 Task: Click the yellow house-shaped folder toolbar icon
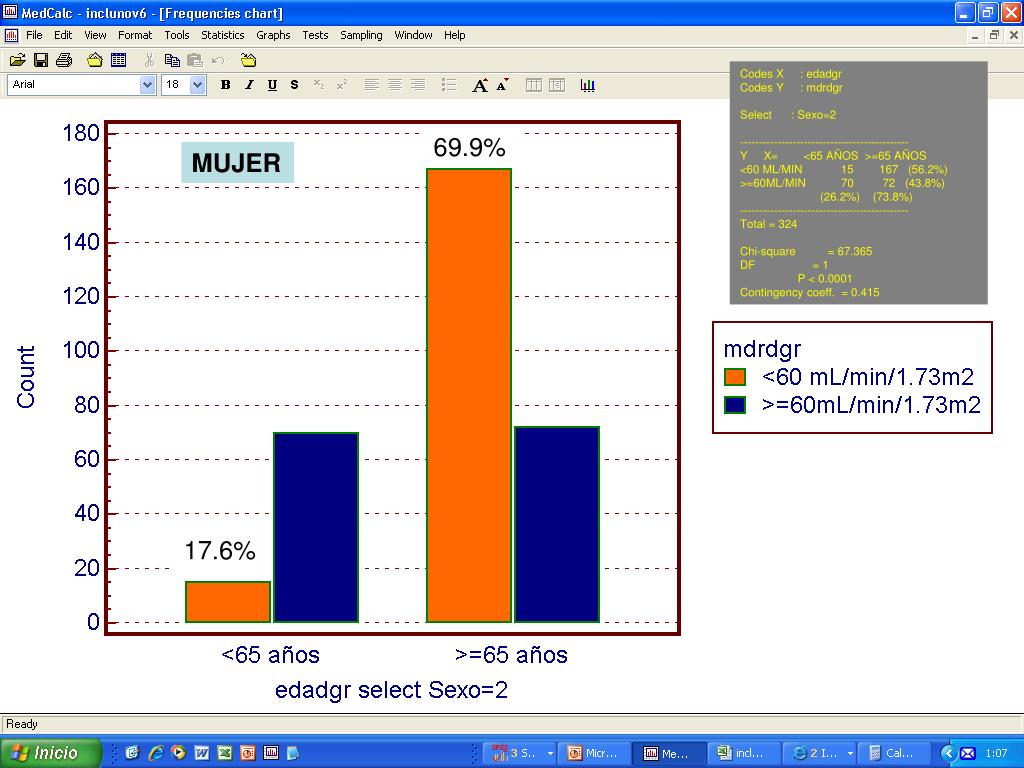pos(95,61)
